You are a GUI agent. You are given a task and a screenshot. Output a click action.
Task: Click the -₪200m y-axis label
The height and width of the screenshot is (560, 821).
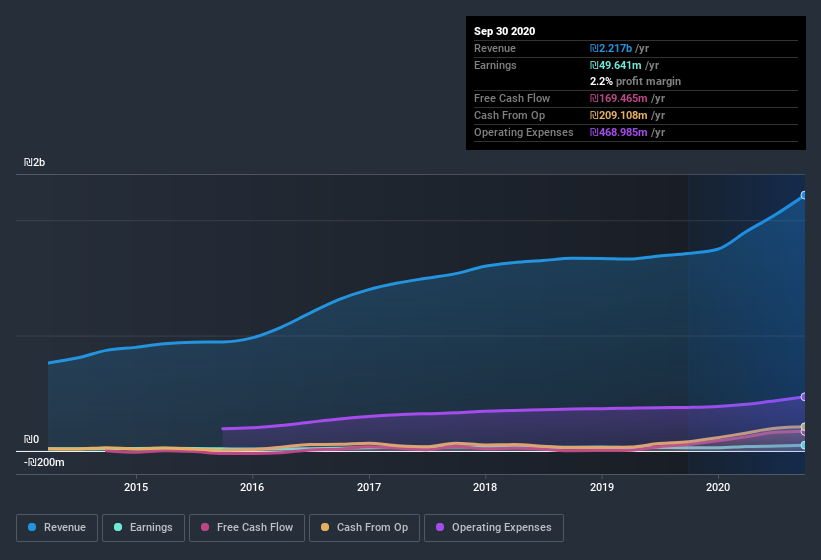click(x=44, y=462)
